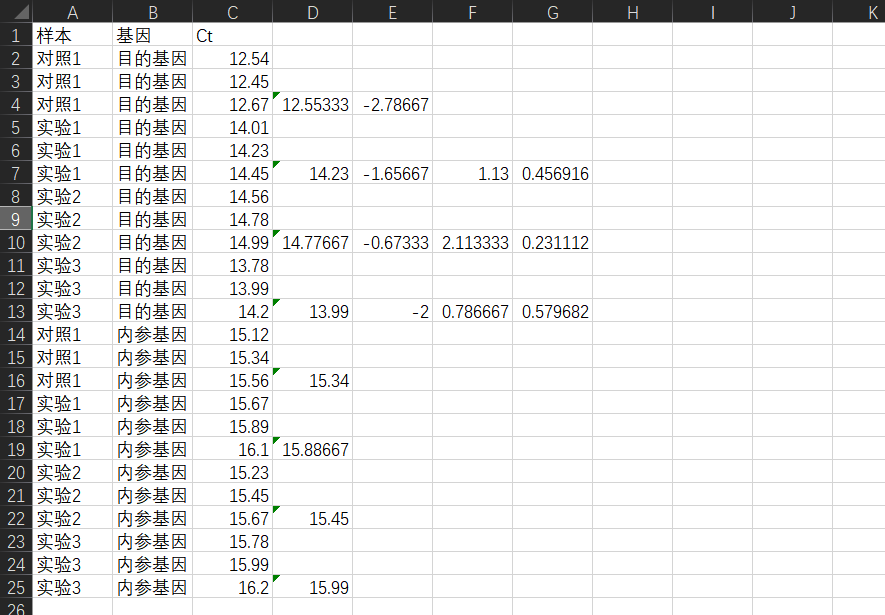Select the cell with value 0.456916

point(552,173)
